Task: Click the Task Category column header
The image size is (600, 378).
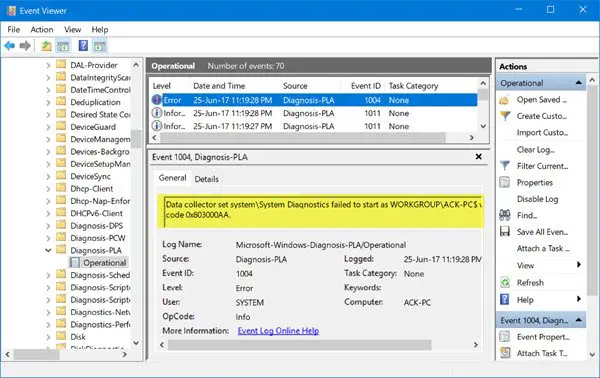Action: (413, 86)
